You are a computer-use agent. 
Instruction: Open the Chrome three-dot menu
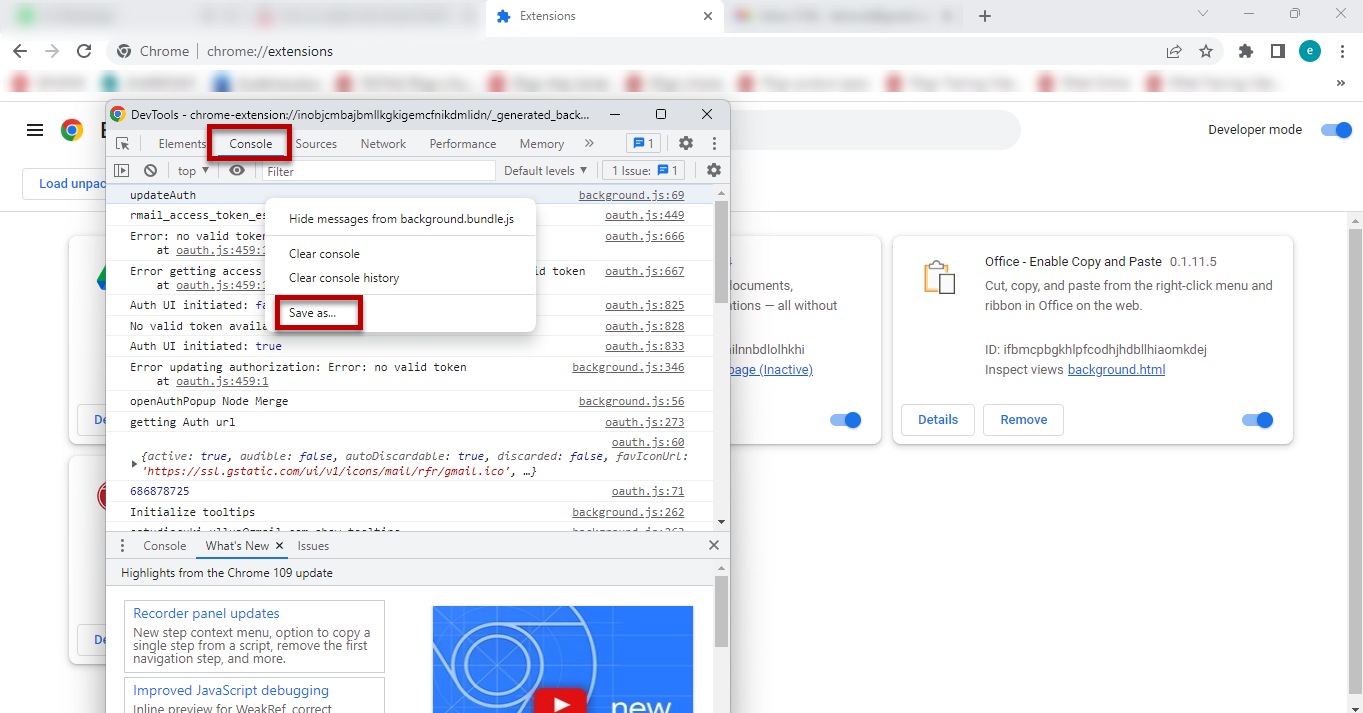point(1342,51)
